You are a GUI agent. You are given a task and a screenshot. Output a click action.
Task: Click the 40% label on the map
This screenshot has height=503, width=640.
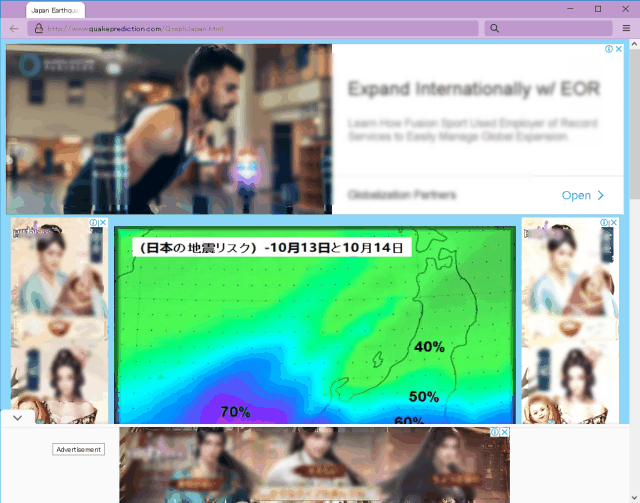point(429,347)
